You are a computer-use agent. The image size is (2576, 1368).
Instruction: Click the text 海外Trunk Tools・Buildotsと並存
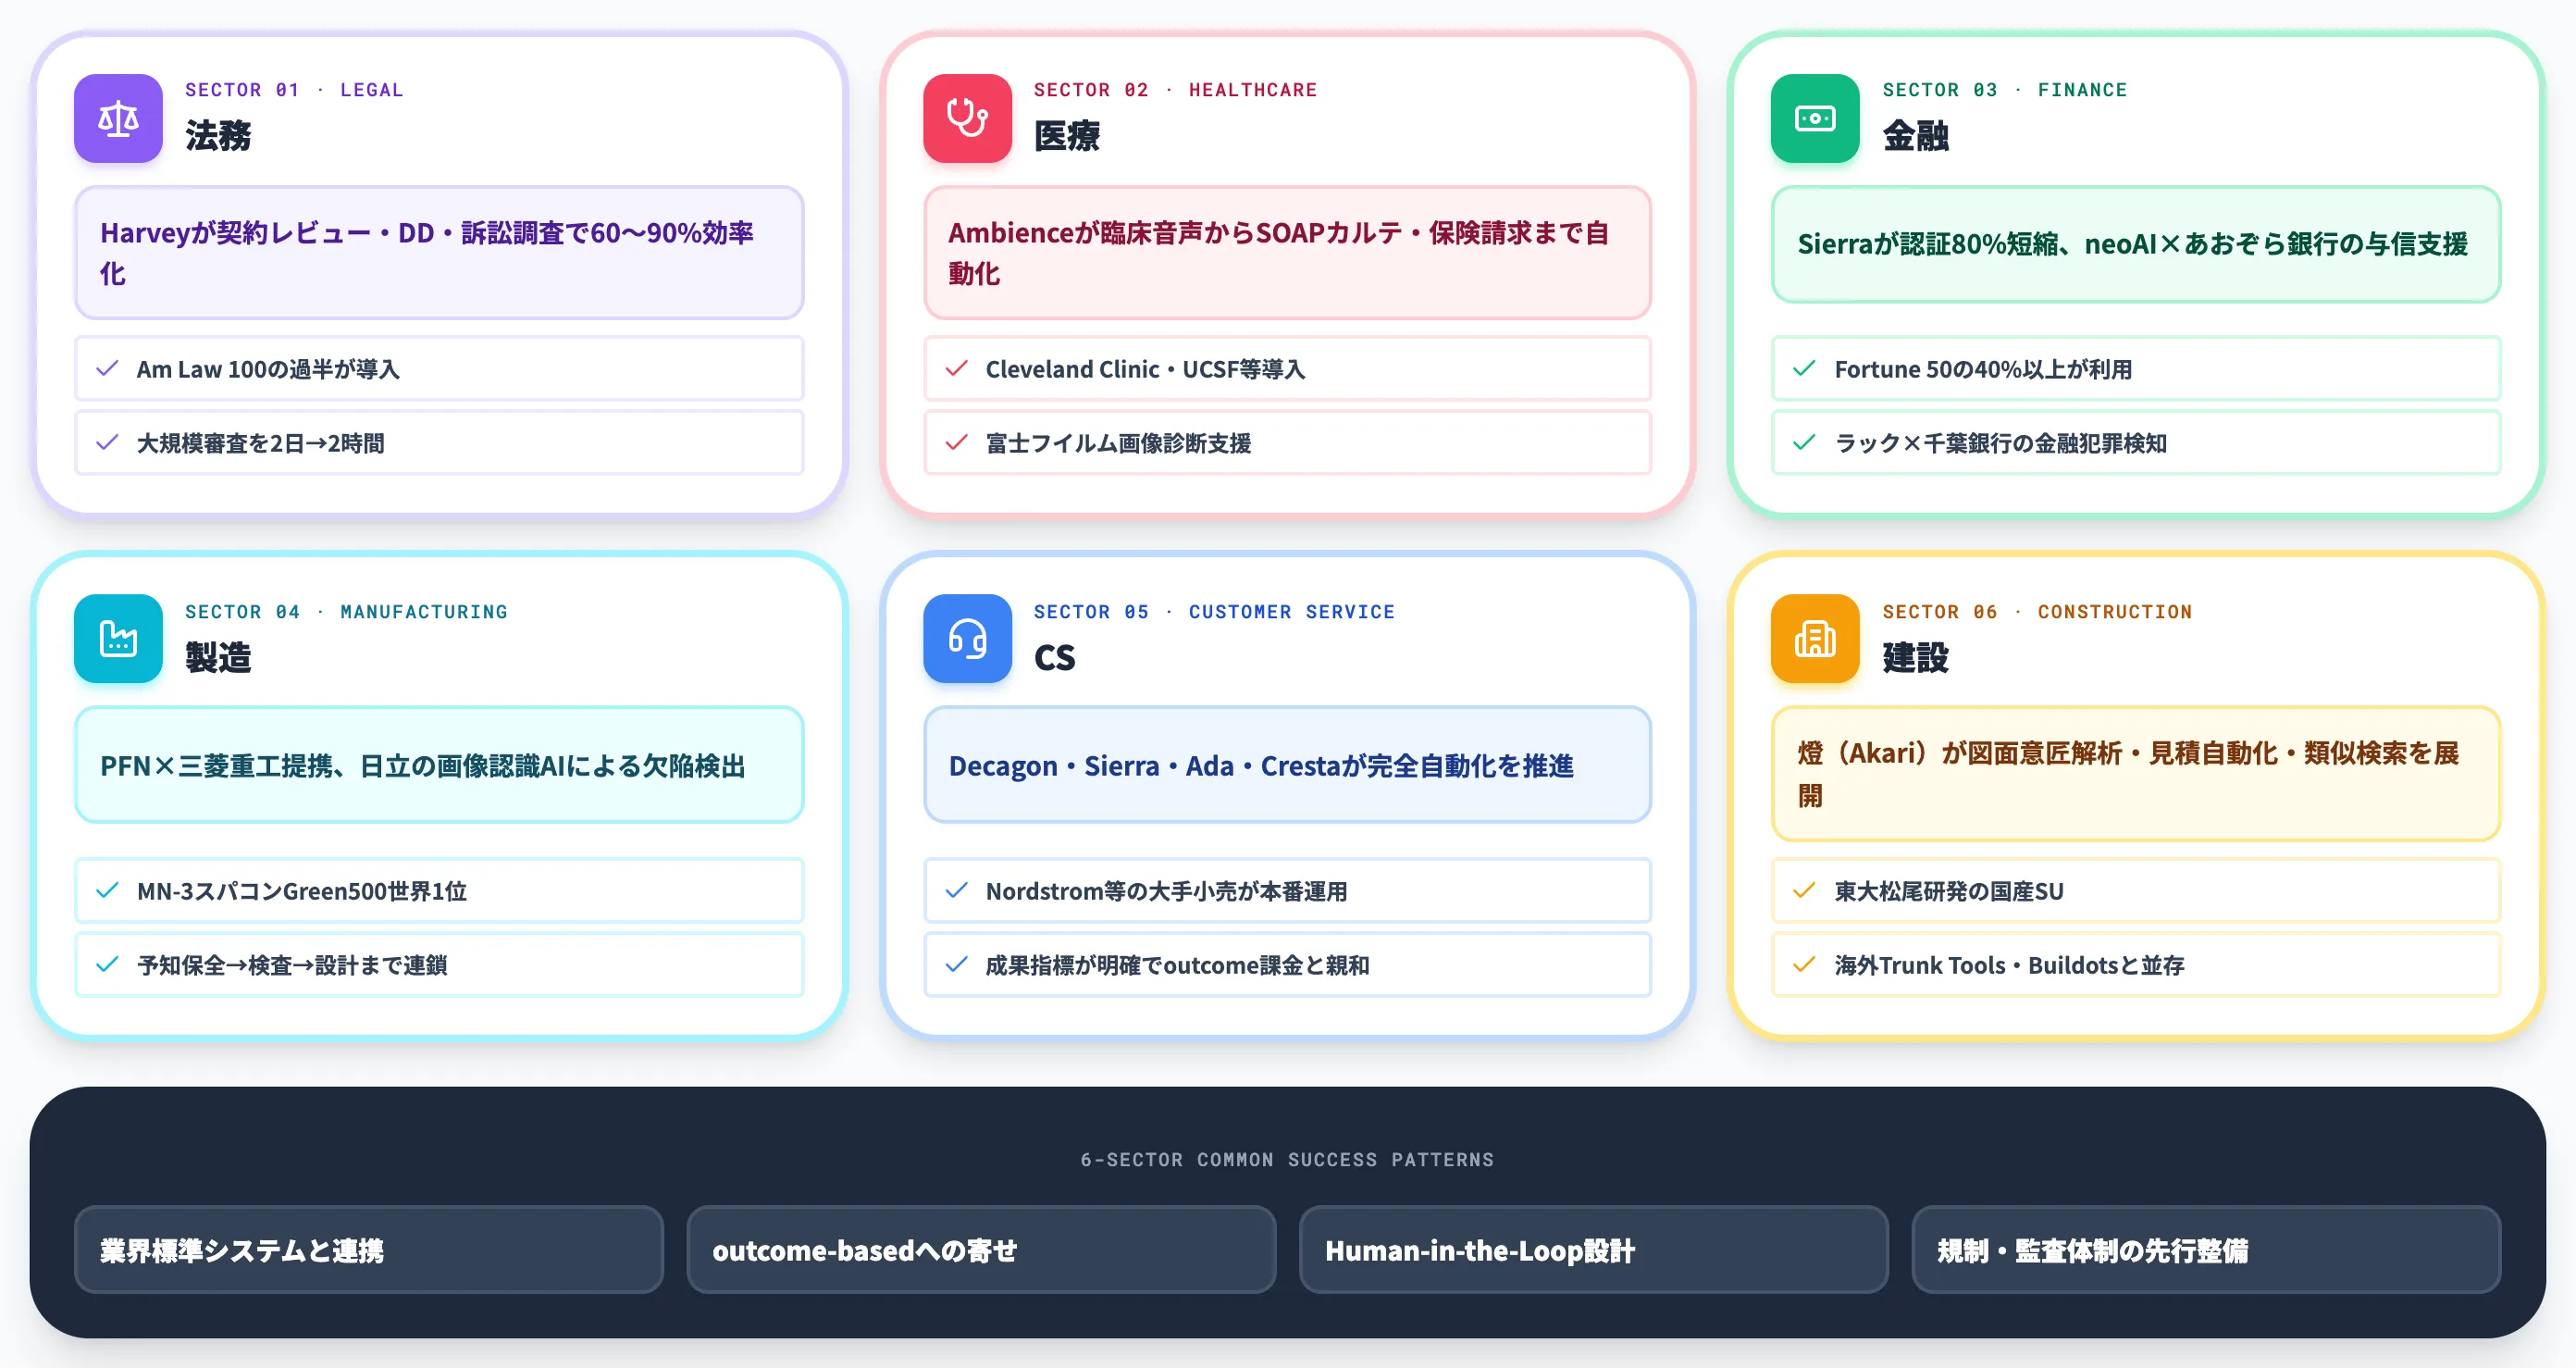pyautogui.click(x=2009, y=964)
